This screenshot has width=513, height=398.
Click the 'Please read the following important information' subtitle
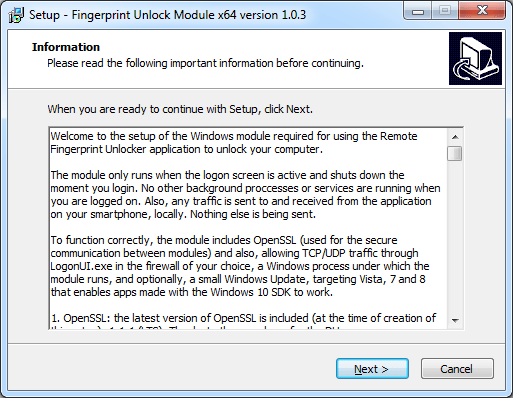pyautogui.click(x=205, y=63)
